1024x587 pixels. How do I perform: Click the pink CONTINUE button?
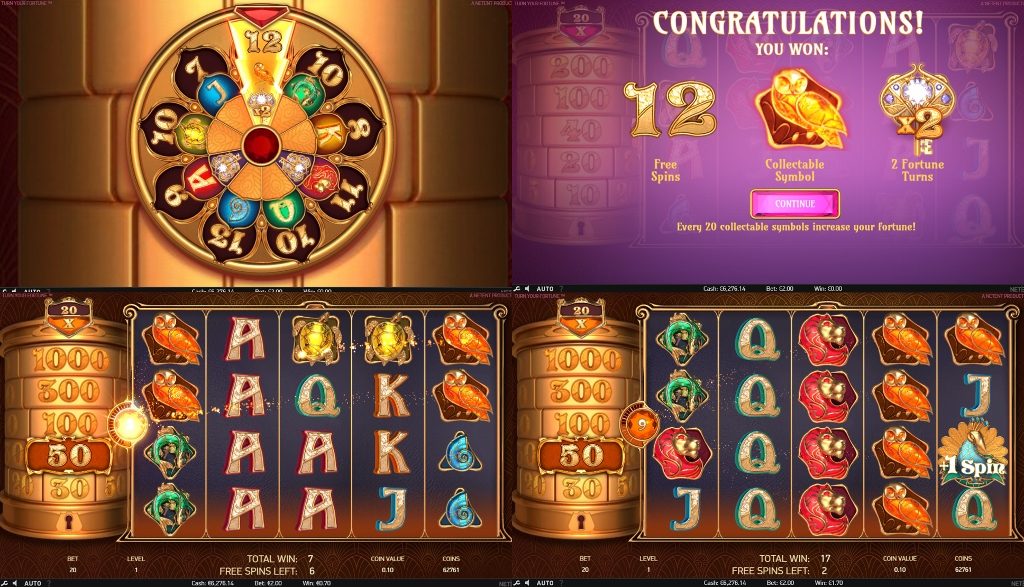(795, 204)
